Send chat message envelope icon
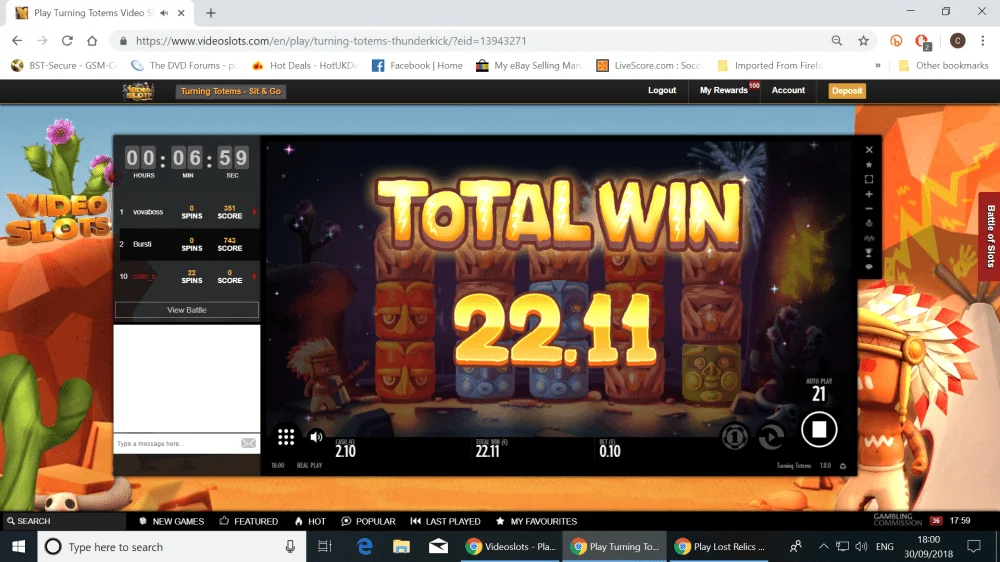 tap(248, 443)
